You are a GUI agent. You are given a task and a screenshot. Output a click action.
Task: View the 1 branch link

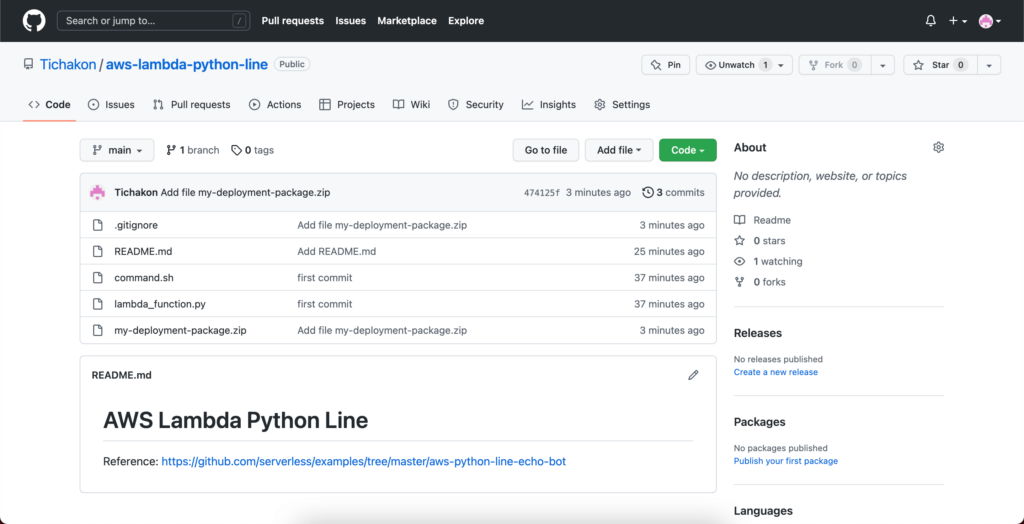[193, 150]
